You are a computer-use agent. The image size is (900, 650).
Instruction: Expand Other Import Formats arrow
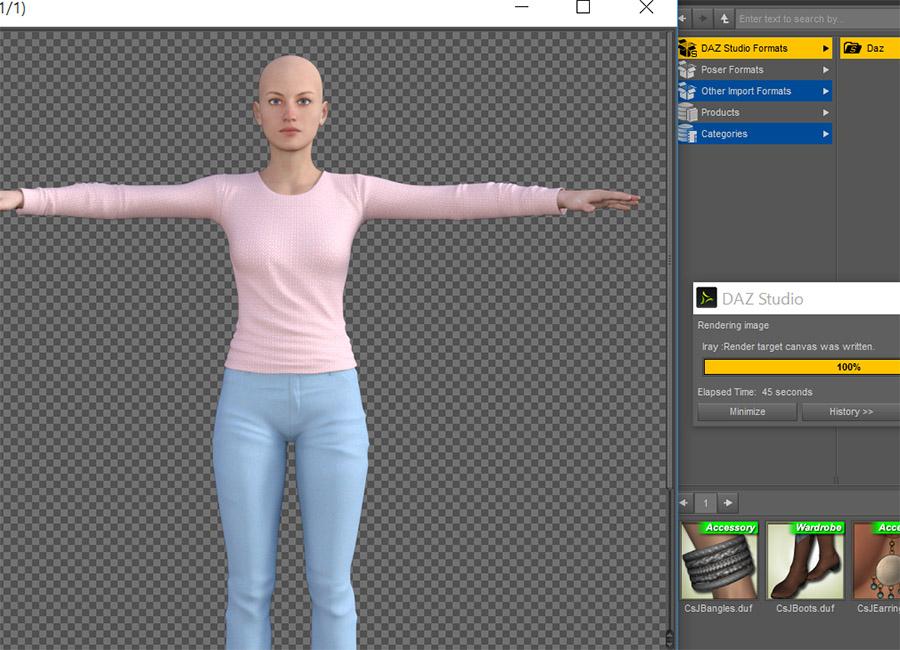(x=825, y=91)
